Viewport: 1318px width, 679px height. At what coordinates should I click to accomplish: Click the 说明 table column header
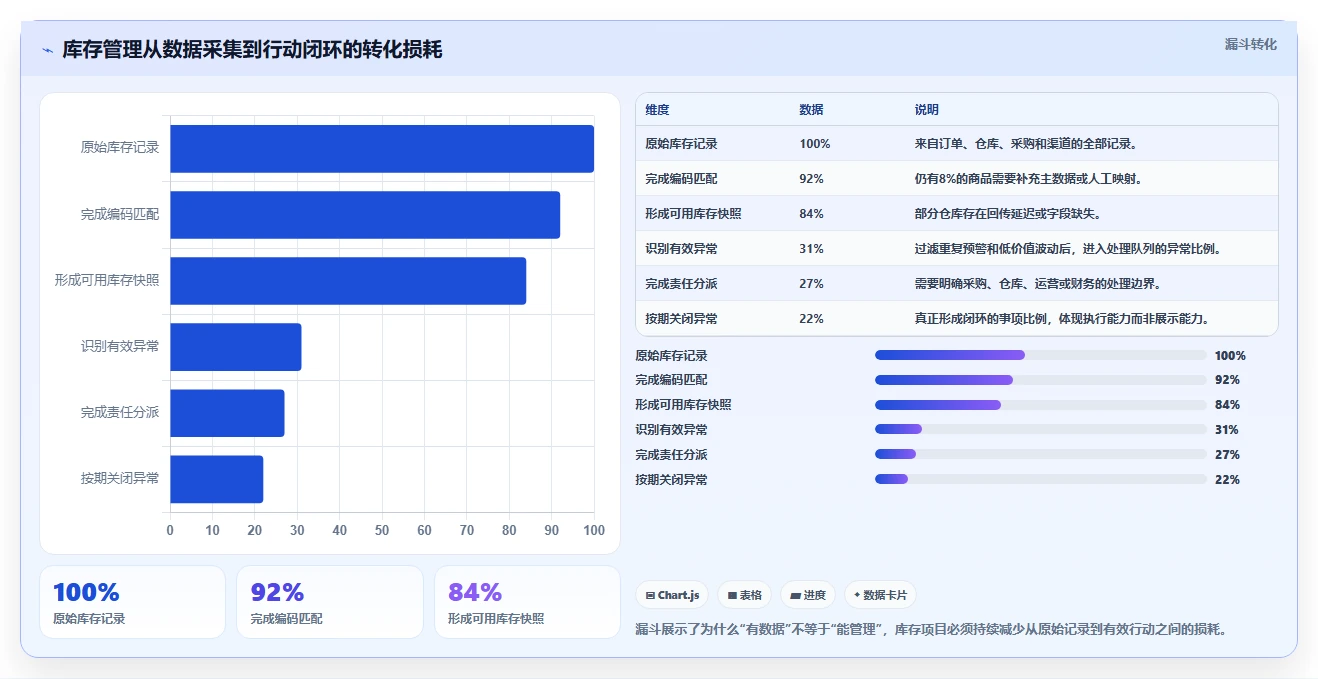[926, 110]
